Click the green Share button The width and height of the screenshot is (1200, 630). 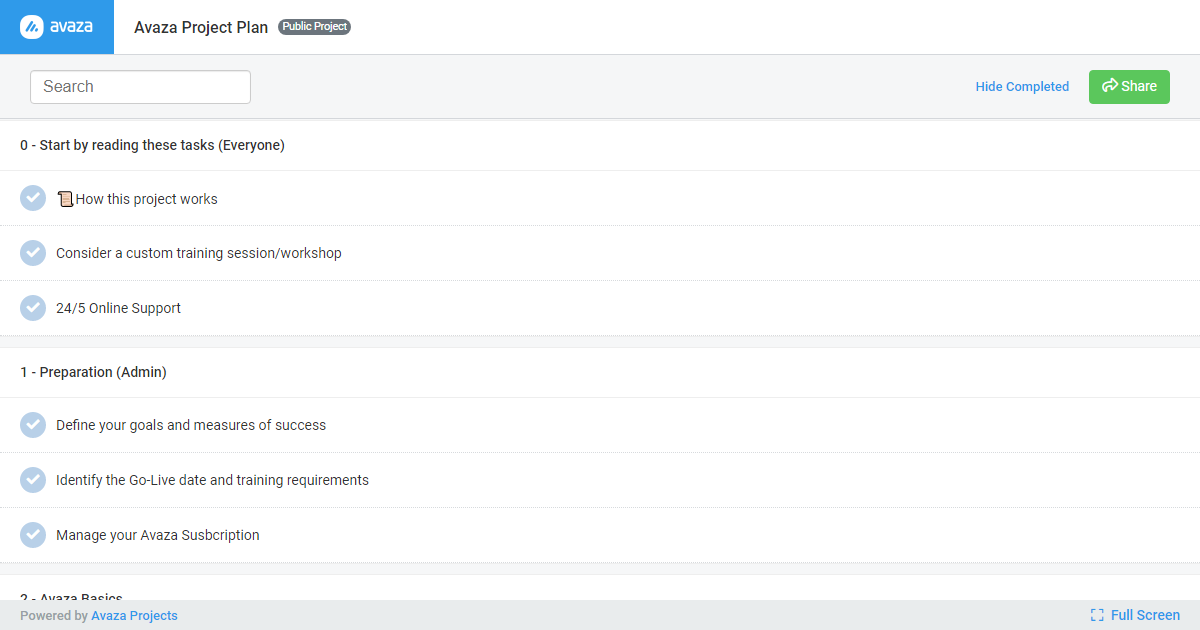point(1129,87)
